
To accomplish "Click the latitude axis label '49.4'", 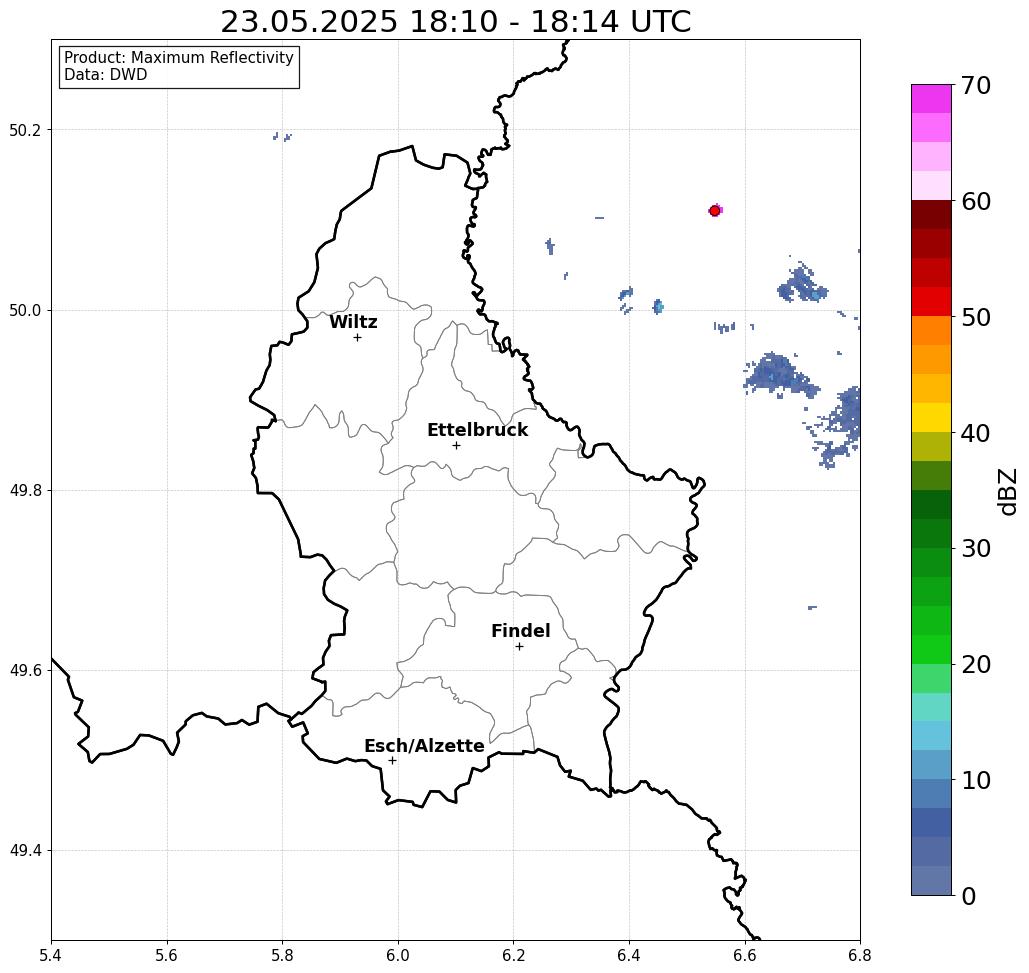I will click(x=25, y=851).
